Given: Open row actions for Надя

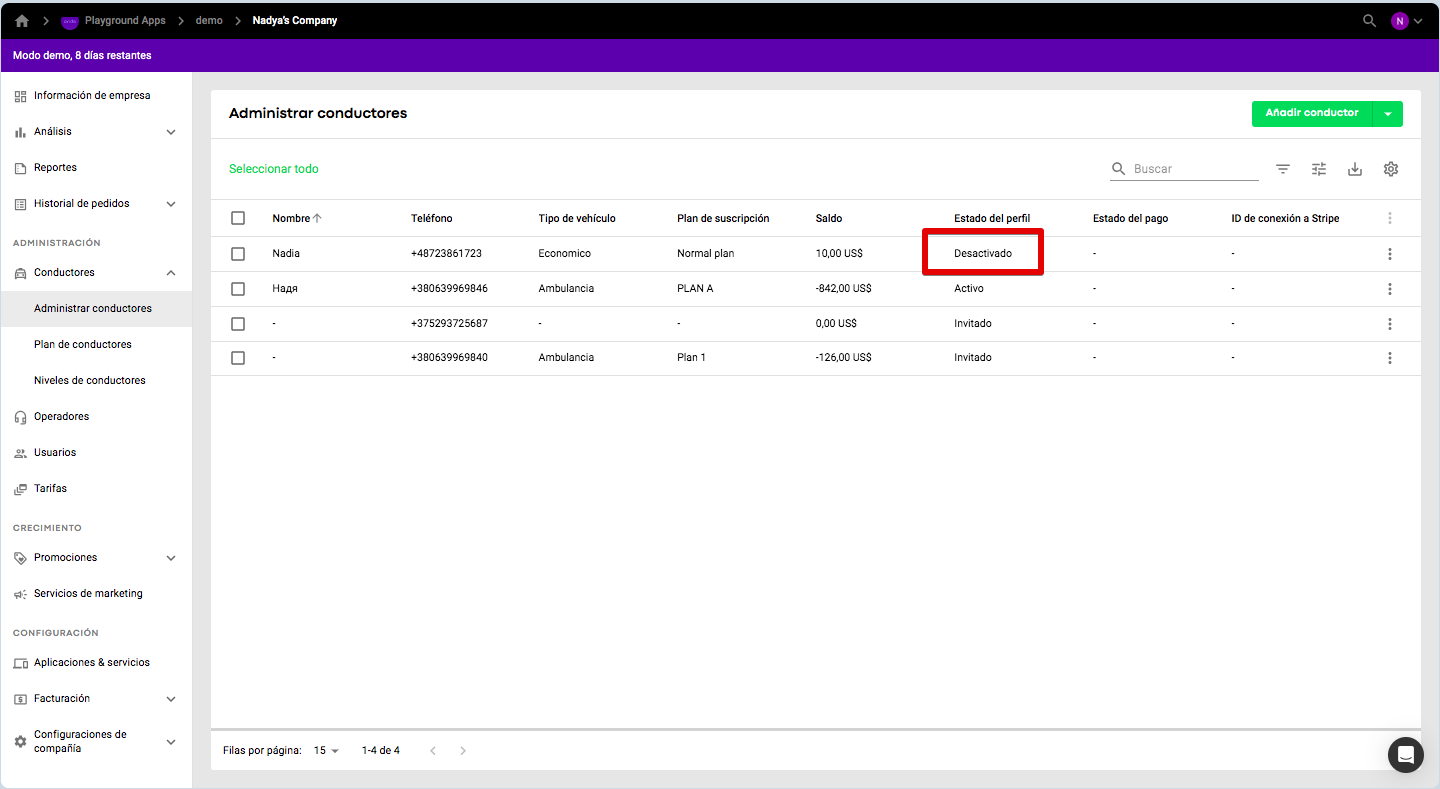Looking at the screenshot, I should click(x=1390, y=289).
